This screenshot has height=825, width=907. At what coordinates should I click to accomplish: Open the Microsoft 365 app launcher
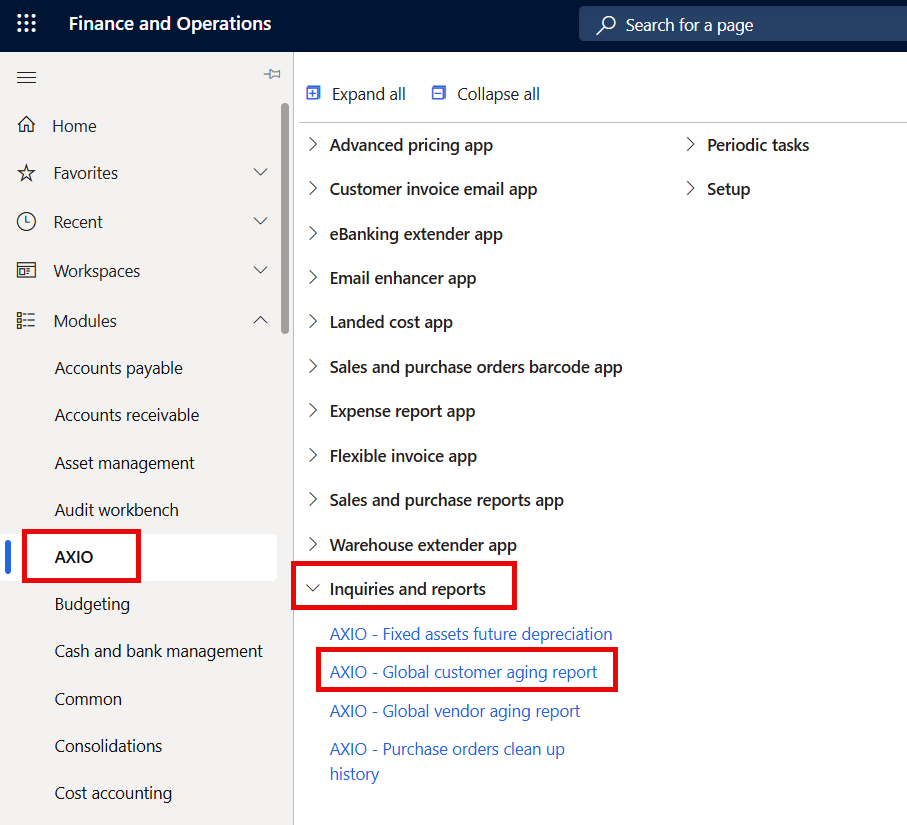coord(25,24)
